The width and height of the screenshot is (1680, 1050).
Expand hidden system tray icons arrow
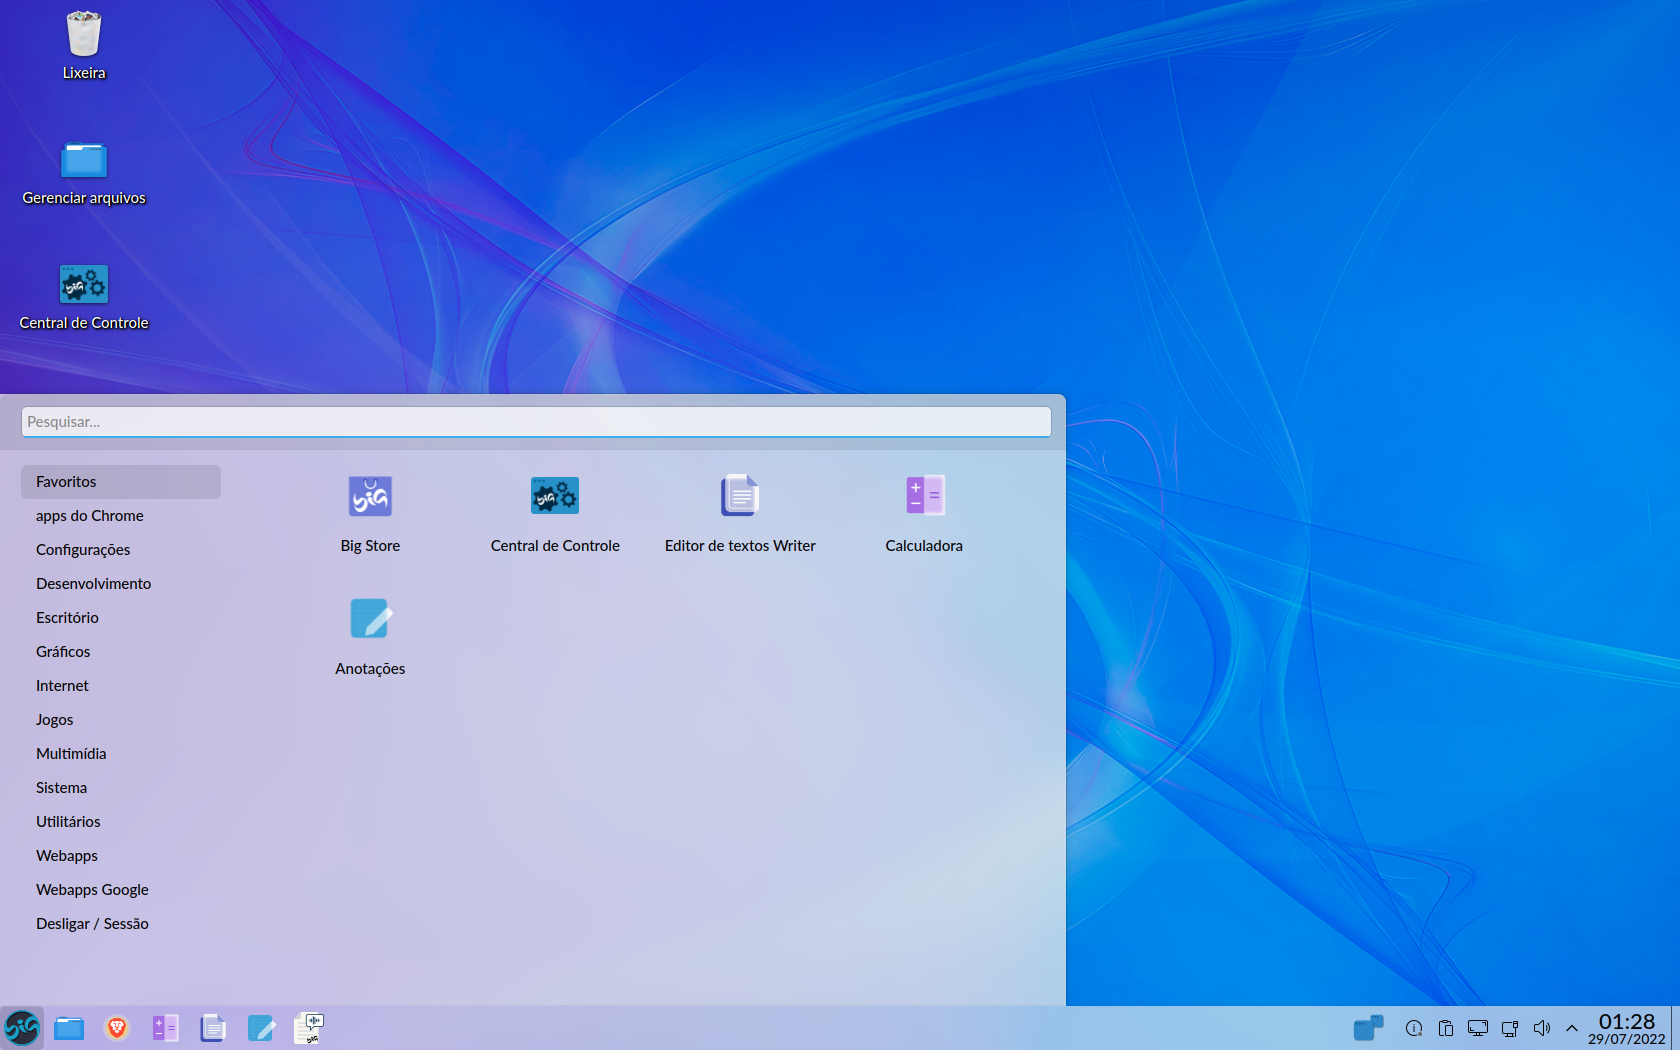click(1572, 1028)
